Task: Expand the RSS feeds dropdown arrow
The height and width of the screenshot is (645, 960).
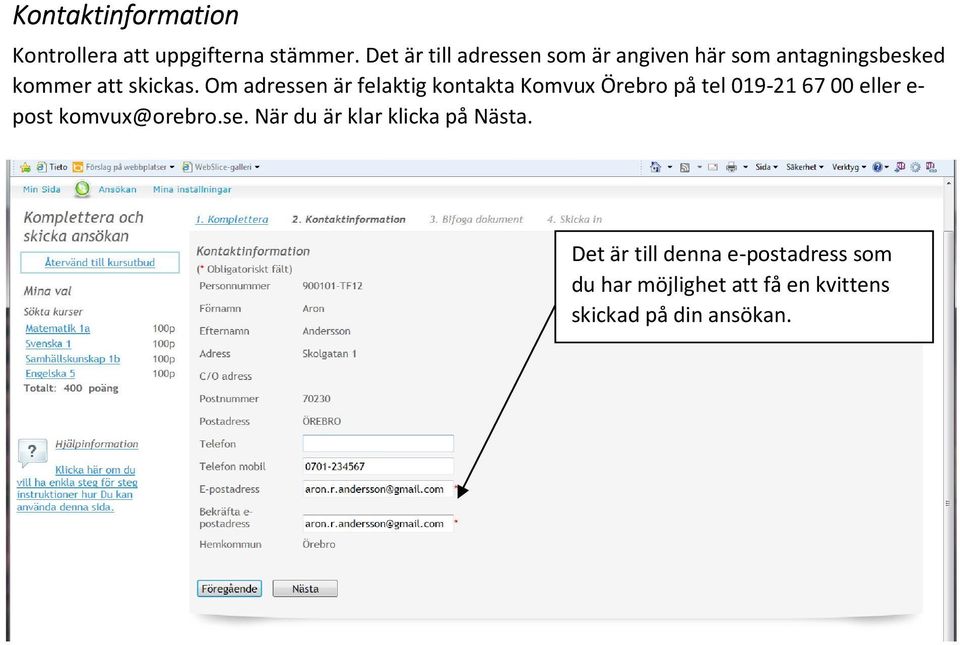Action: pyautogui.click(x=699, y=167)
